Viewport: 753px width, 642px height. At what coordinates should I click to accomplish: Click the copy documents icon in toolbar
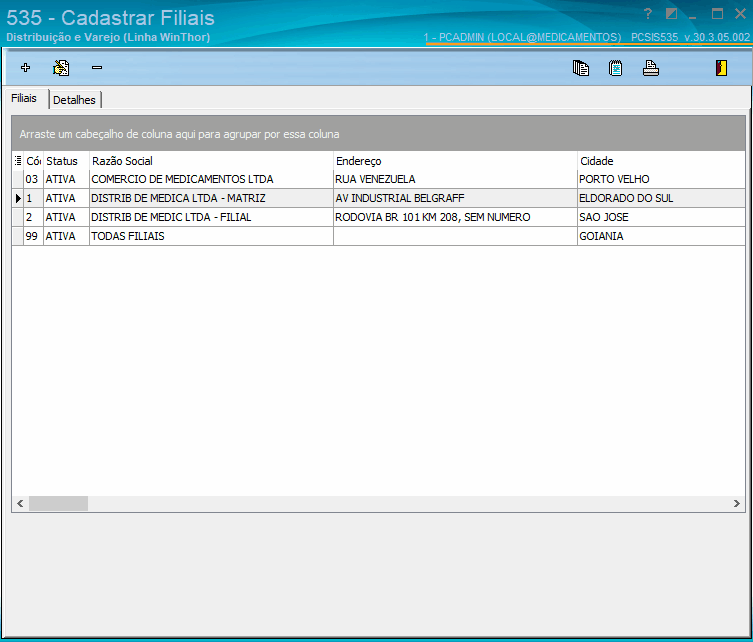(581, 68)
